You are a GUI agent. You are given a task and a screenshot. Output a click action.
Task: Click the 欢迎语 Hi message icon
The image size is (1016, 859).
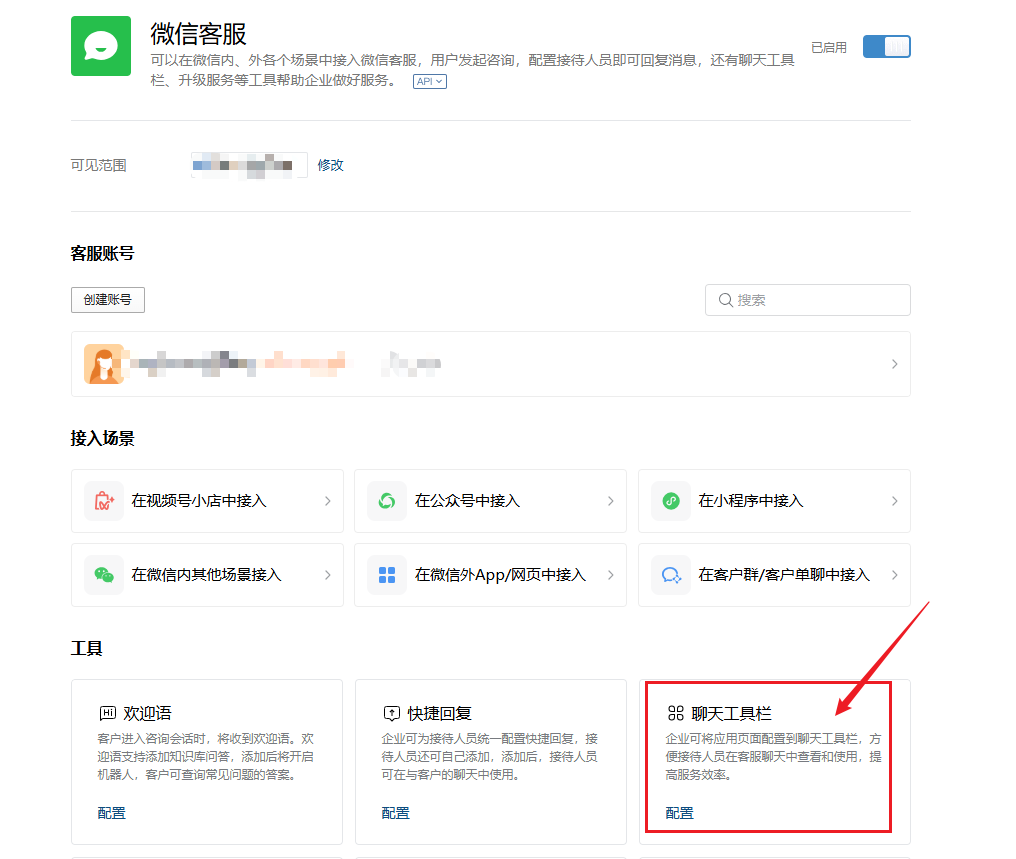pyautogui.click(x=108, y=713)
